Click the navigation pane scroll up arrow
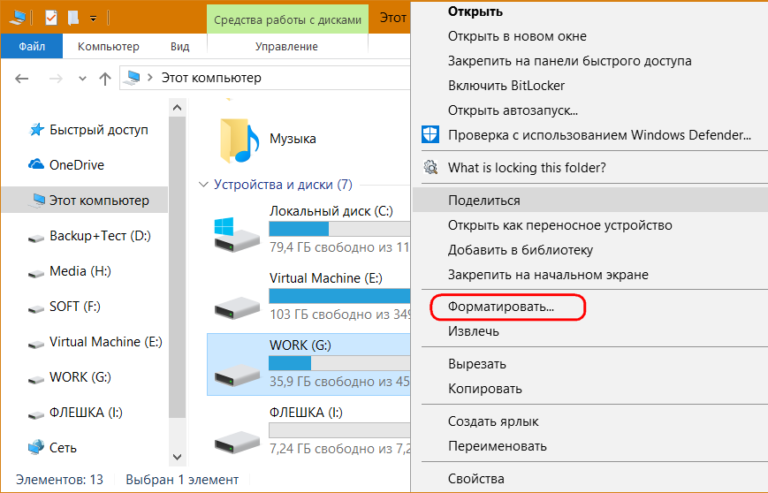This screenshot has width=768, height=493. tap(177, 108)
